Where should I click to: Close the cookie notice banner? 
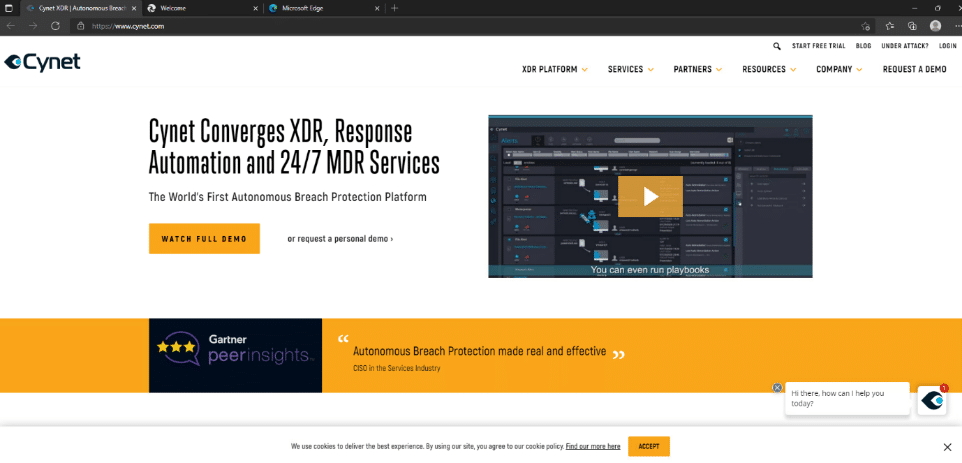(947, 446)
